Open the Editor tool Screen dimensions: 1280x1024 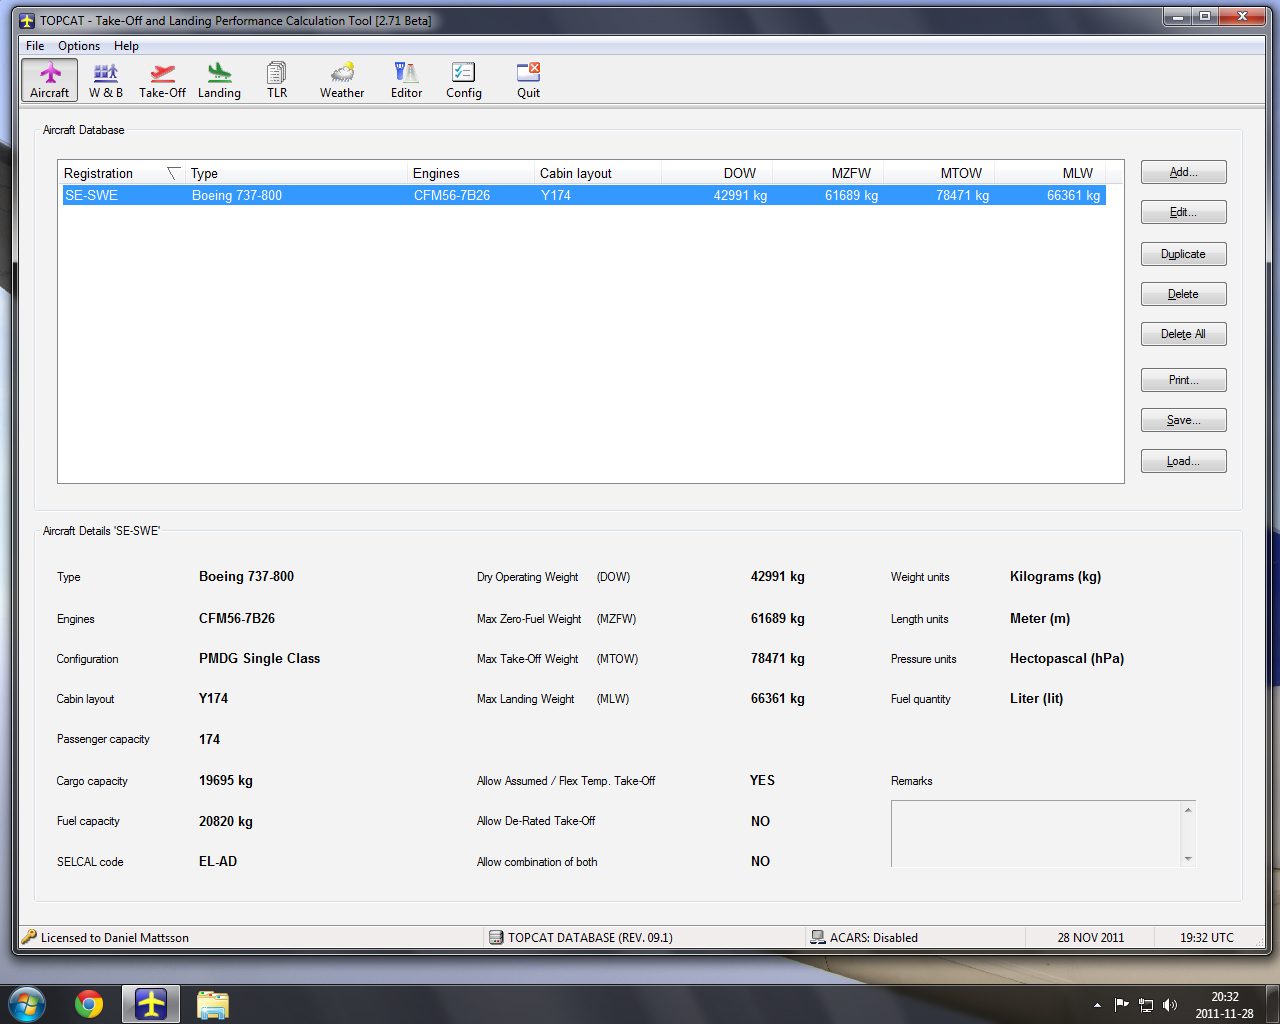pyautogui.click(x=406, y=80)
